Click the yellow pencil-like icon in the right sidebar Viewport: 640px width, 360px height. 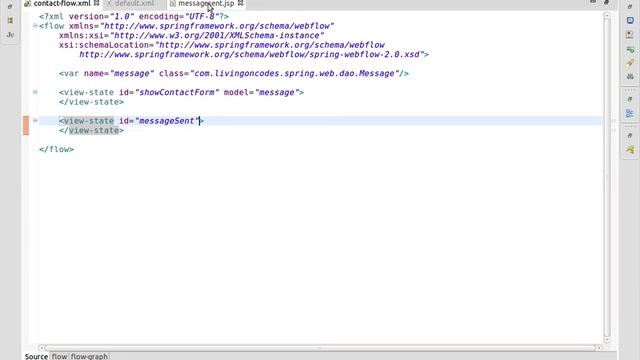coord(630,63)
